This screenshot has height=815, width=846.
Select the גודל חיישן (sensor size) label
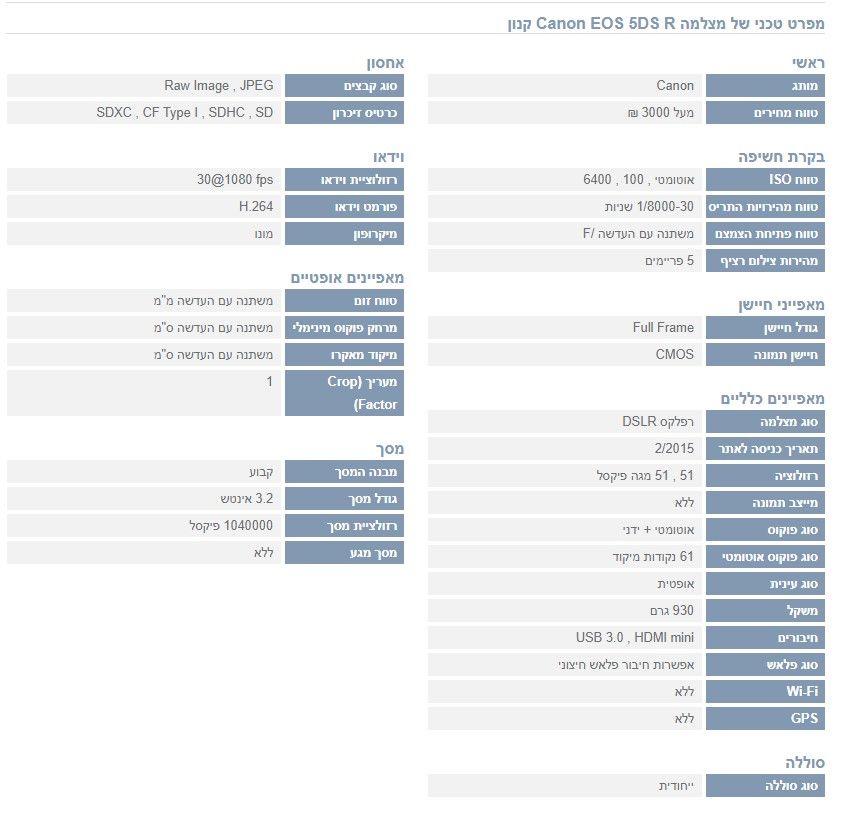coord(765,327)
